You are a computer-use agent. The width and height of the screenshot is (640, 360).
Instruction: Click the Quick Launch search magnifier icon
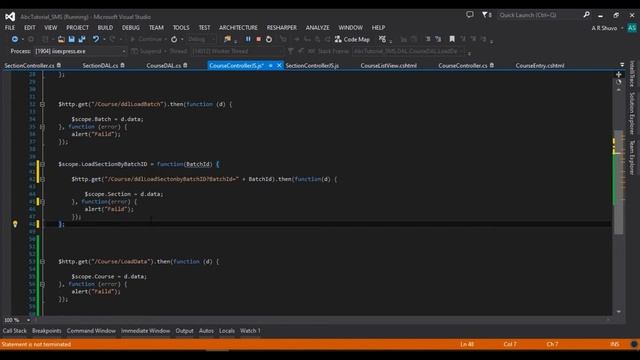(587, 15)
